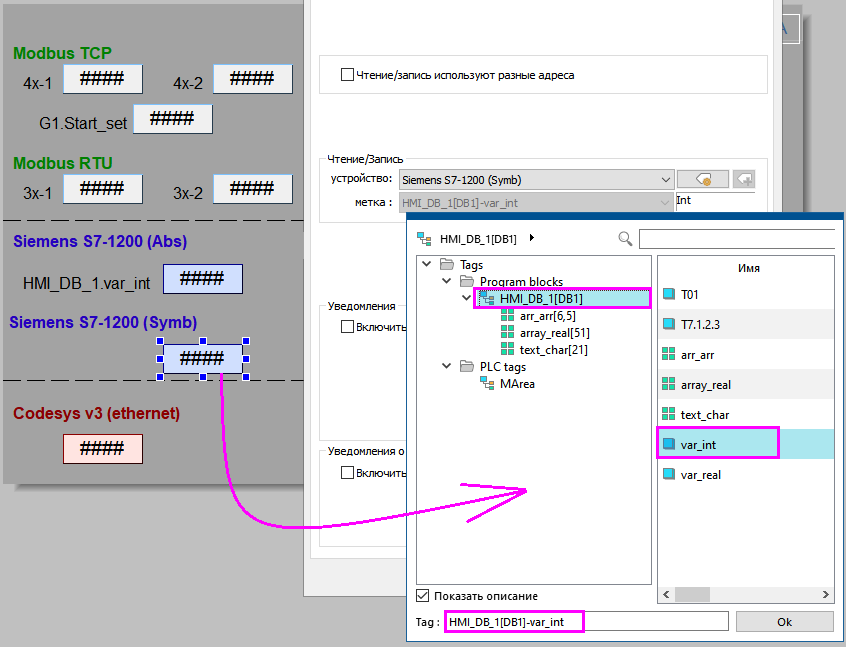Collapse the HMI_DB_1[DB1] node

466,298
